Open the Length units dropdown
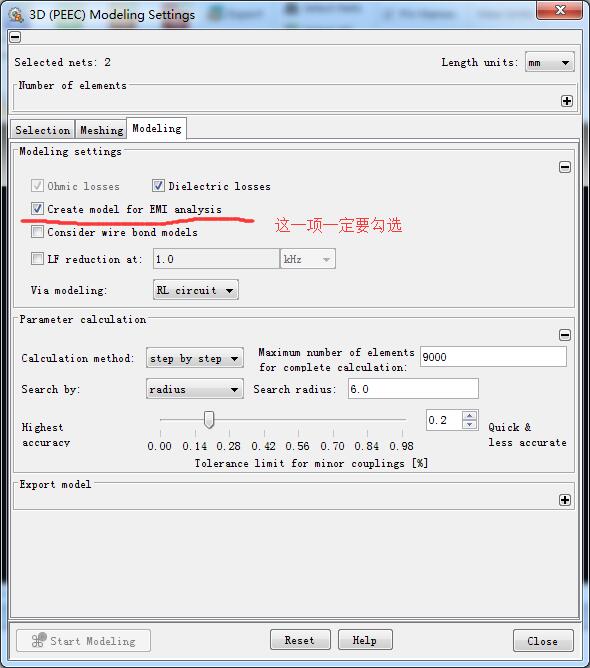Screen dimensions: 590x668 (x=550, y=63)
